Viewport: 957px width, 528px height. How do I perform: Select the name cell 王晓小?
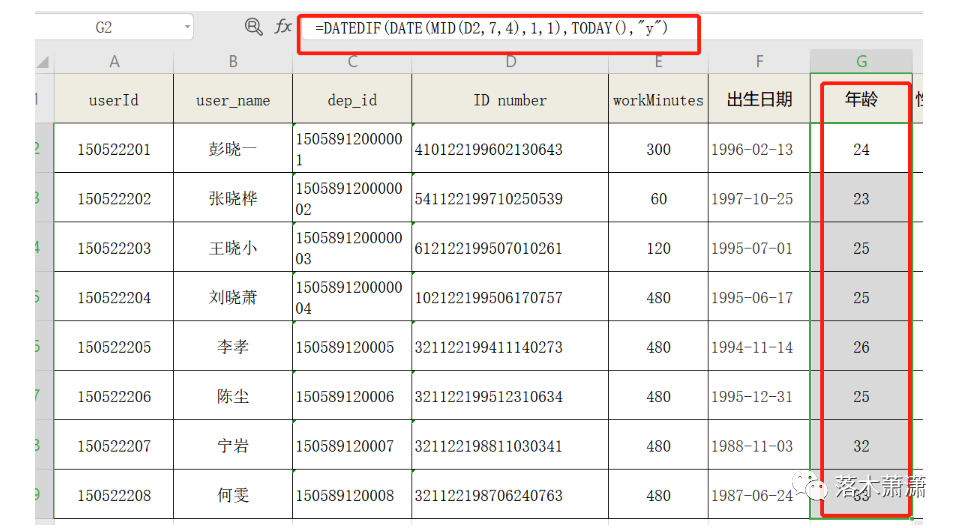pyautogui.click(x=233, y=247)
